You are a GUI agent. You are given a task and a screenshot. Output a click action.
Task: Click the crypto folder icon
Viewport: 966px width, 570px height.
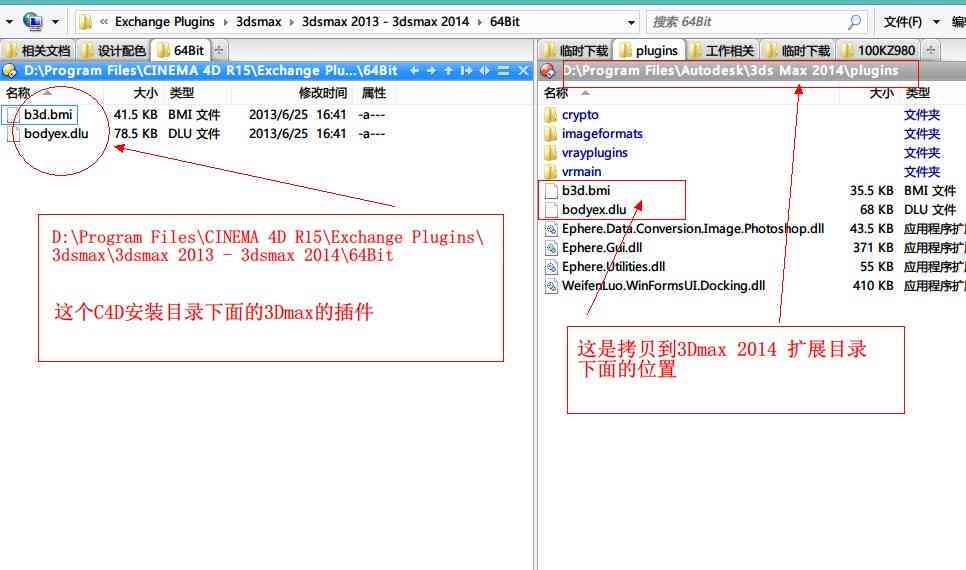click(551, 115)
